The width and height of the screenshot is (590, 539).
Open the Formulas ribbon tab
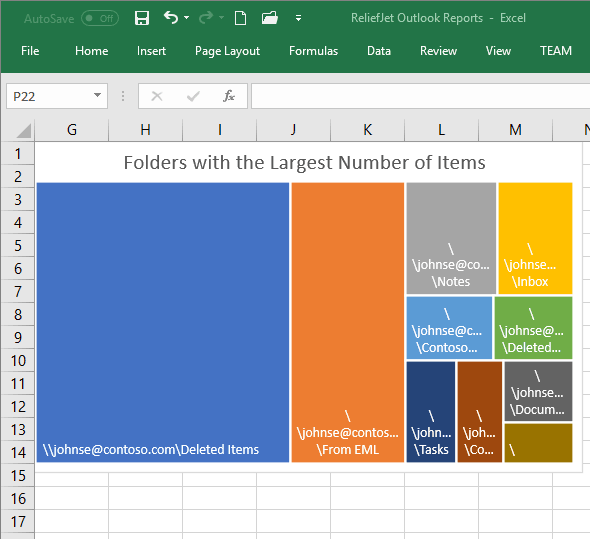click(313, 51)
